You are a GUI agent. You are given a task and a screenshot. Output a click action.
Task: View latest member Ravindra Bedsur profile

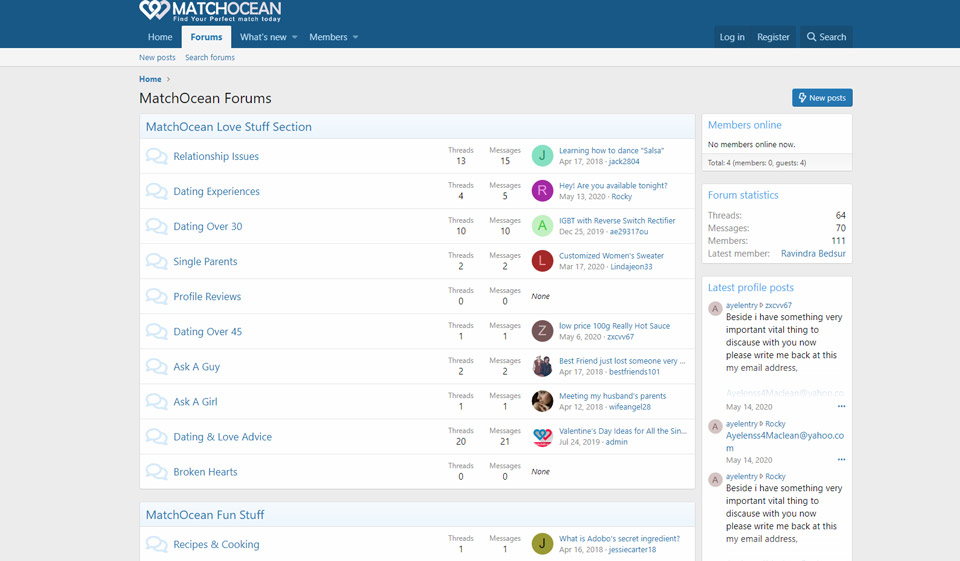pyautogui.click(x=813, y=254)
